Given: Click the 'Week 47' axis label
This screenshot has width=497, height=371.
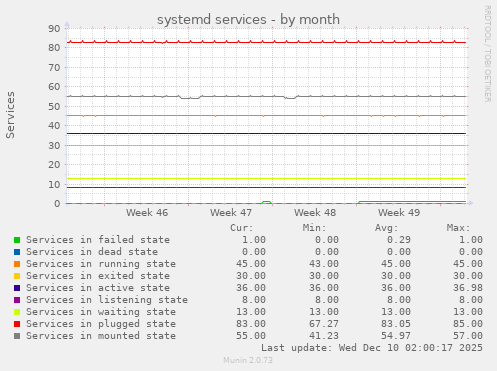Looking at the screenshot, I should tap(231, 213).
